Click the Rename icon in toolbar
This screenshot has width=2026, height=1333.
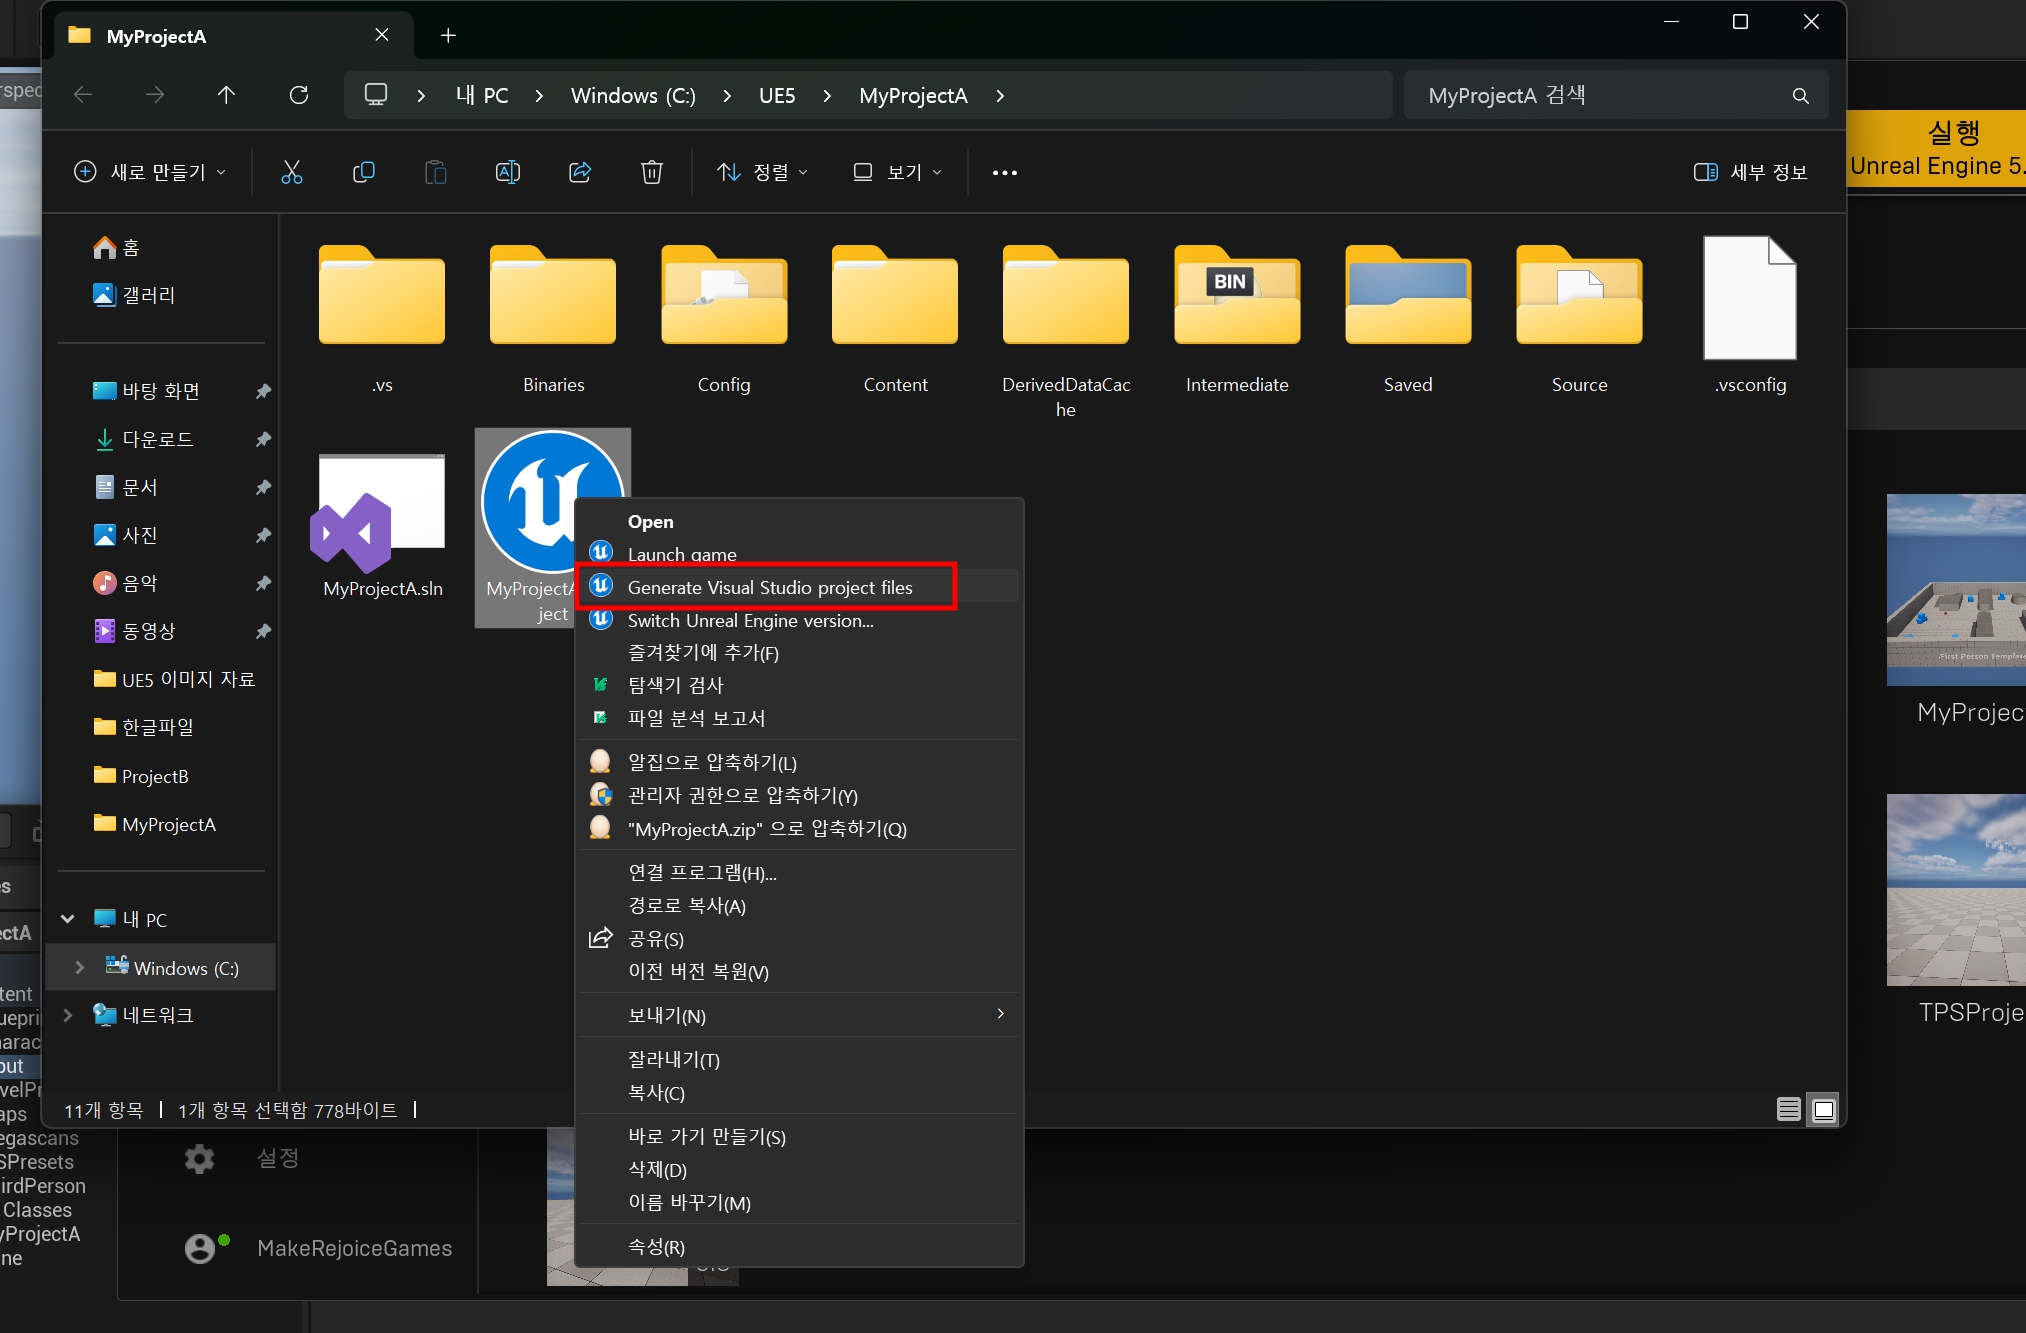(508, 172)
